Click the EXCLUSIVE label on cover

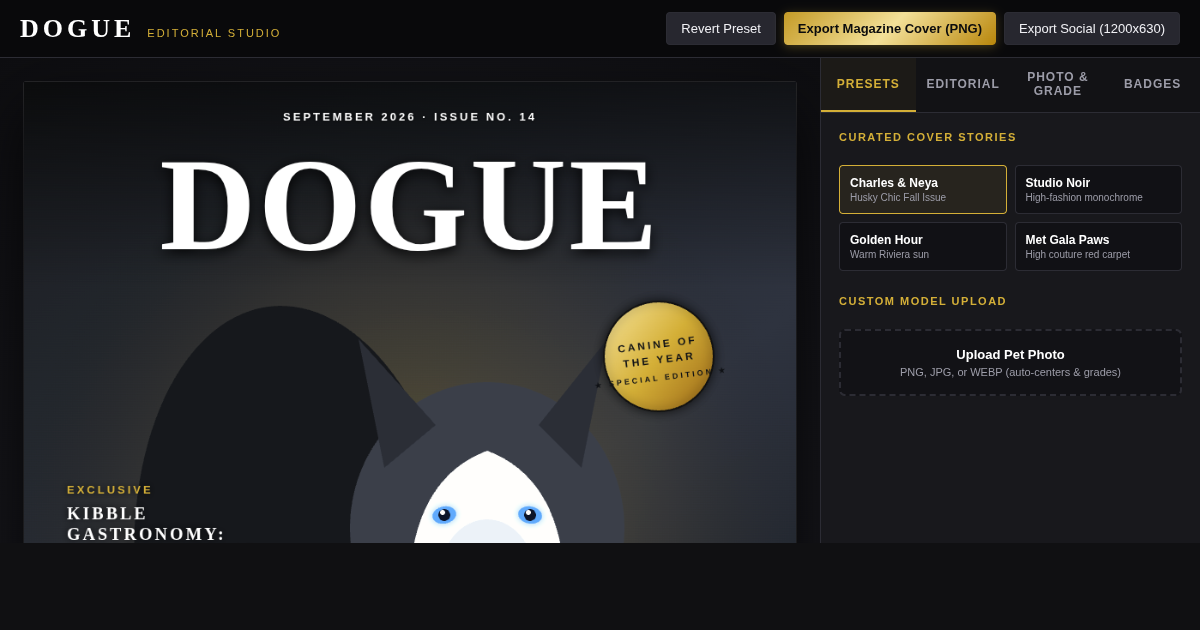pyautogui.click(x=110, y=490)
